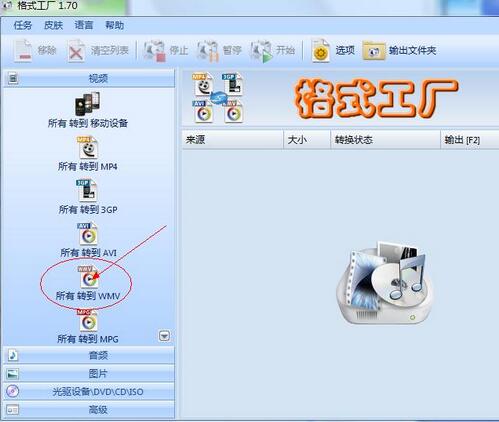Click the video list scroll-down arrow
The width and height of the screenshot is (499, 422).
click(164, 336)
